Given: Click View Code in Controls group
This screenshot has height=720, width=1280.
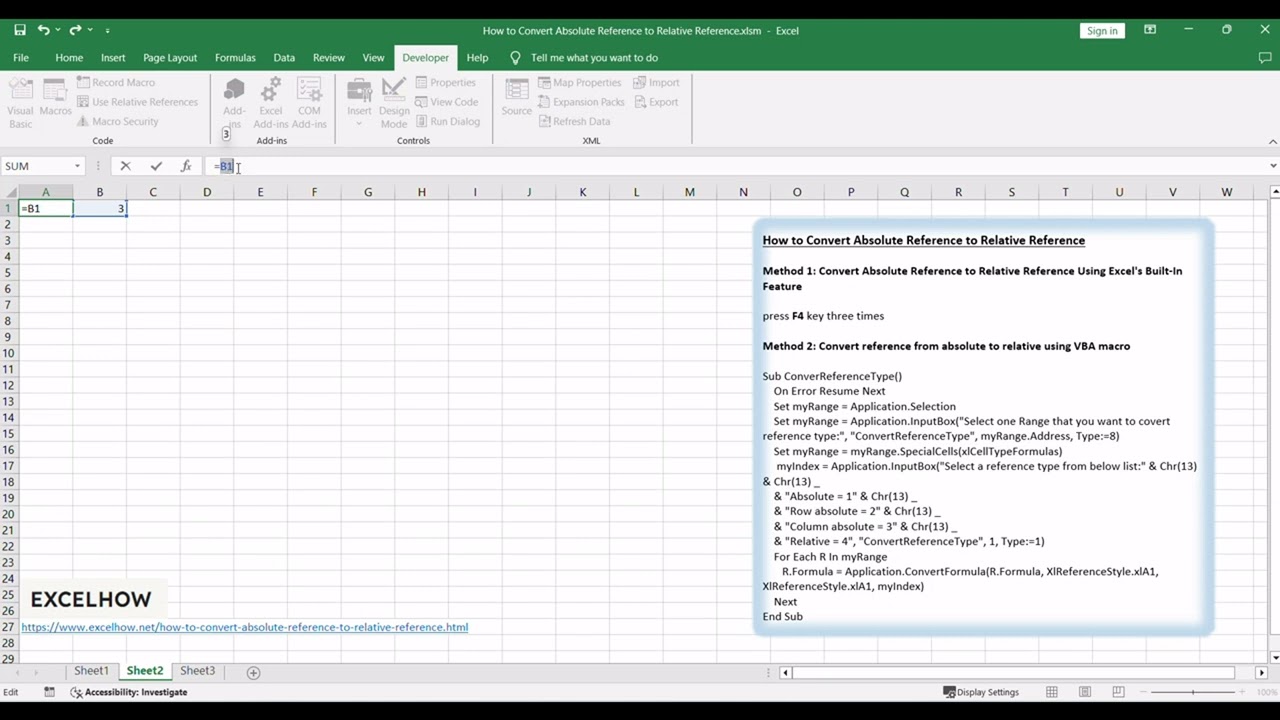Looking at the screenshot, I should [x=446, y=102].
